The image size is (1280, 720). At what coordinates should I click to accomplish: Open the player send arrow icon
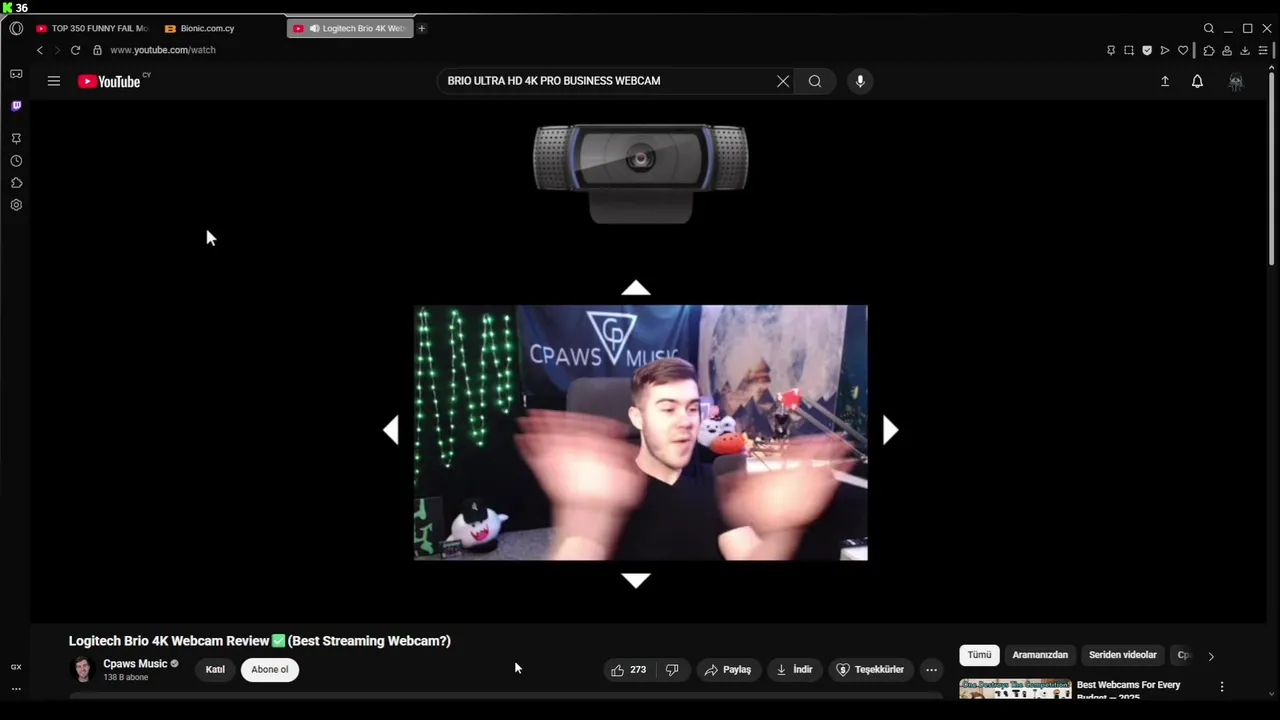click(x=1165, y=50)
